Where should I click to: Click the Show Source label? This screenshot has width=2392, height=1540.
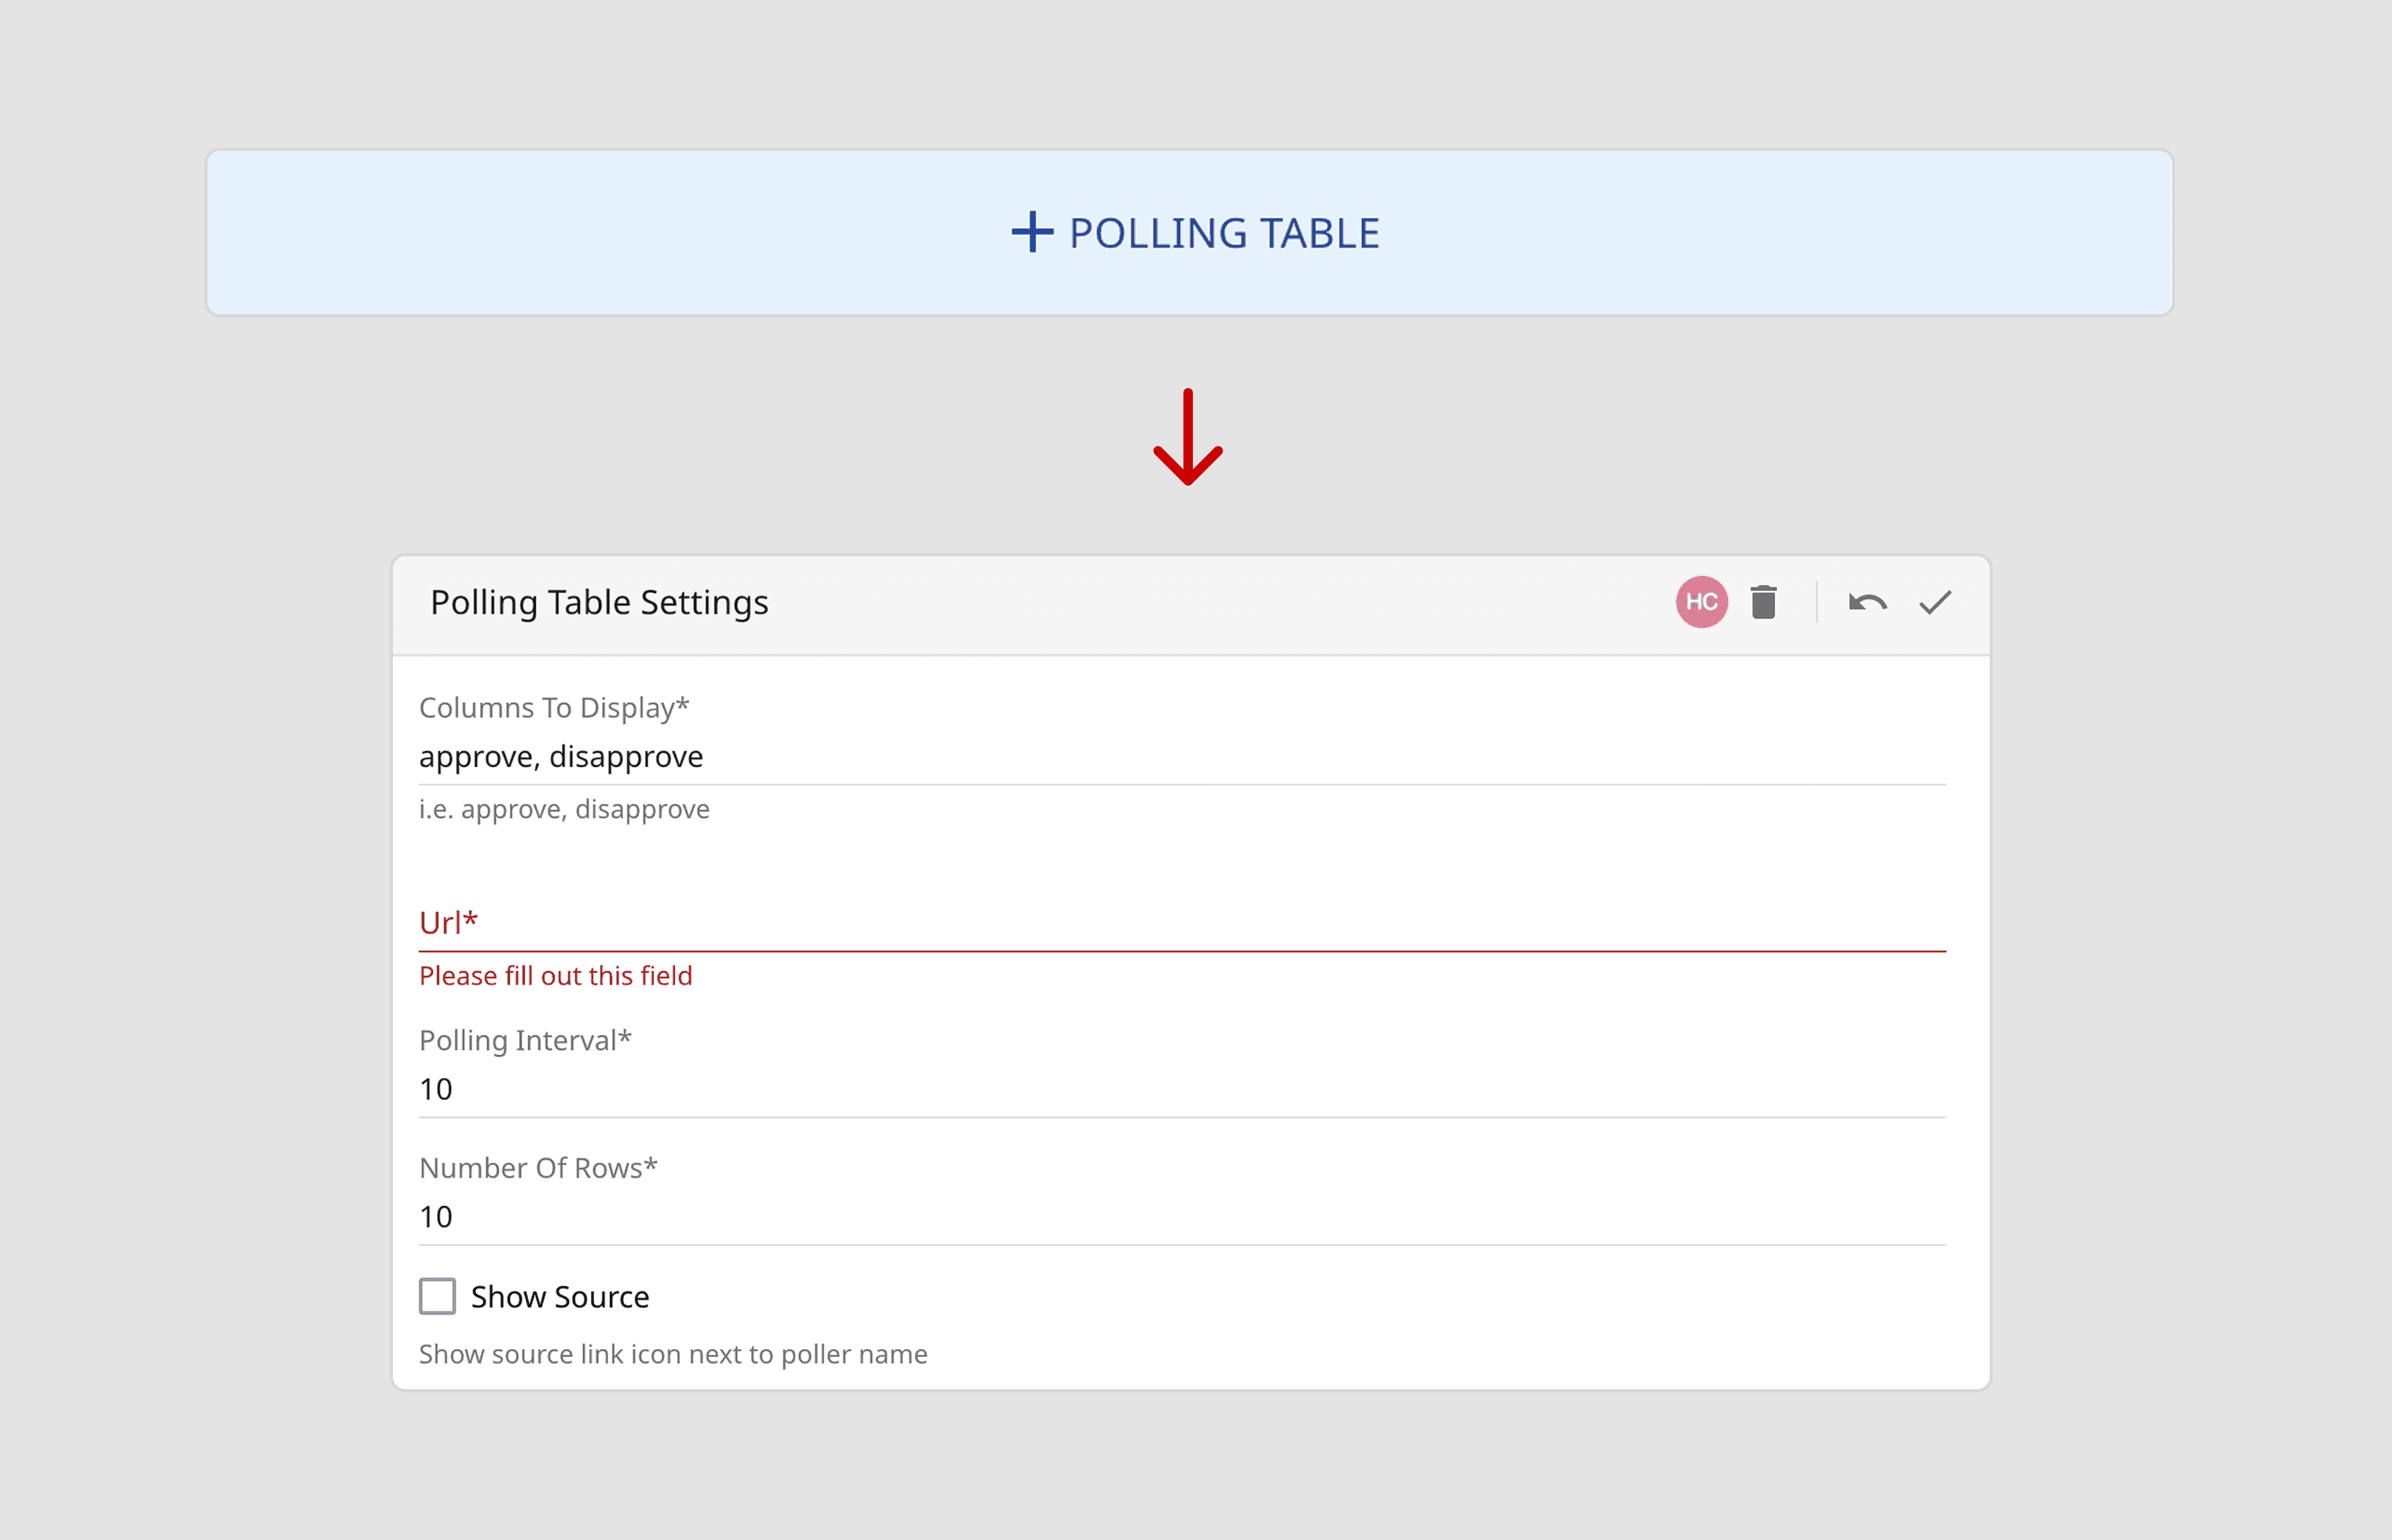pyautogui.click(x=560, y=1297)
